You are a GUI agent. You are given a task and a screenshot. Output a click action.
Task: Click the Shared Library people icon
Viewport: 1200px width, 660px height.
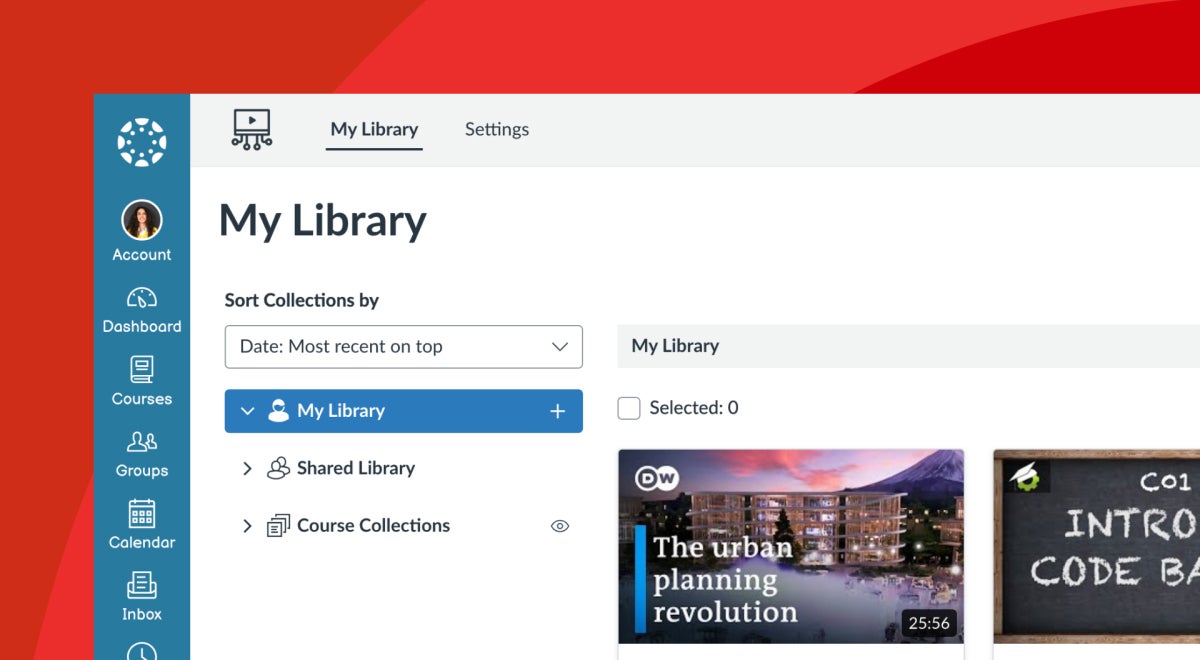[278, 468]
